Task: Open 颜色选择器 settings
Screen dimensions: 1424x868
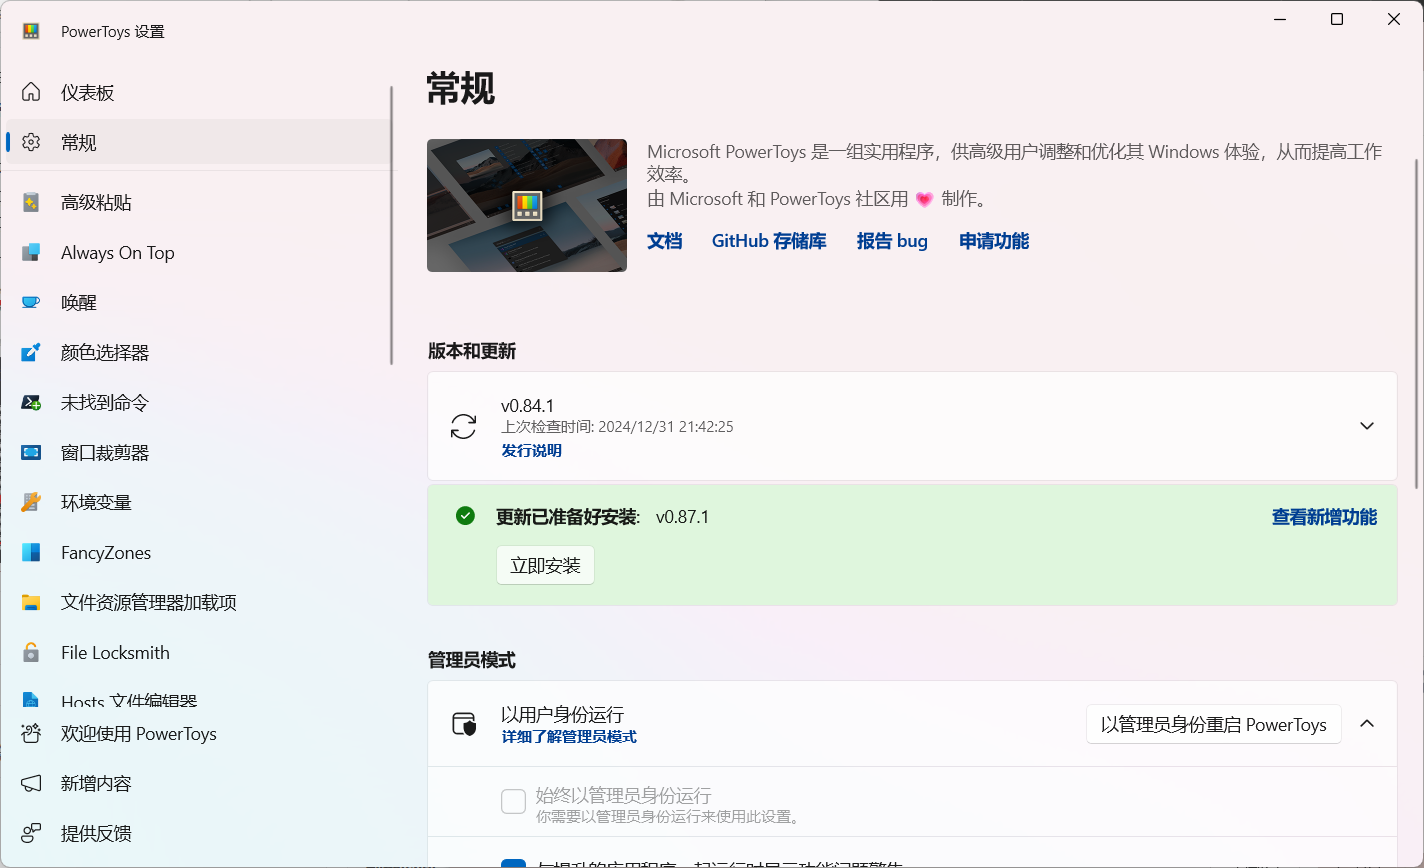Action: (198, 352)
